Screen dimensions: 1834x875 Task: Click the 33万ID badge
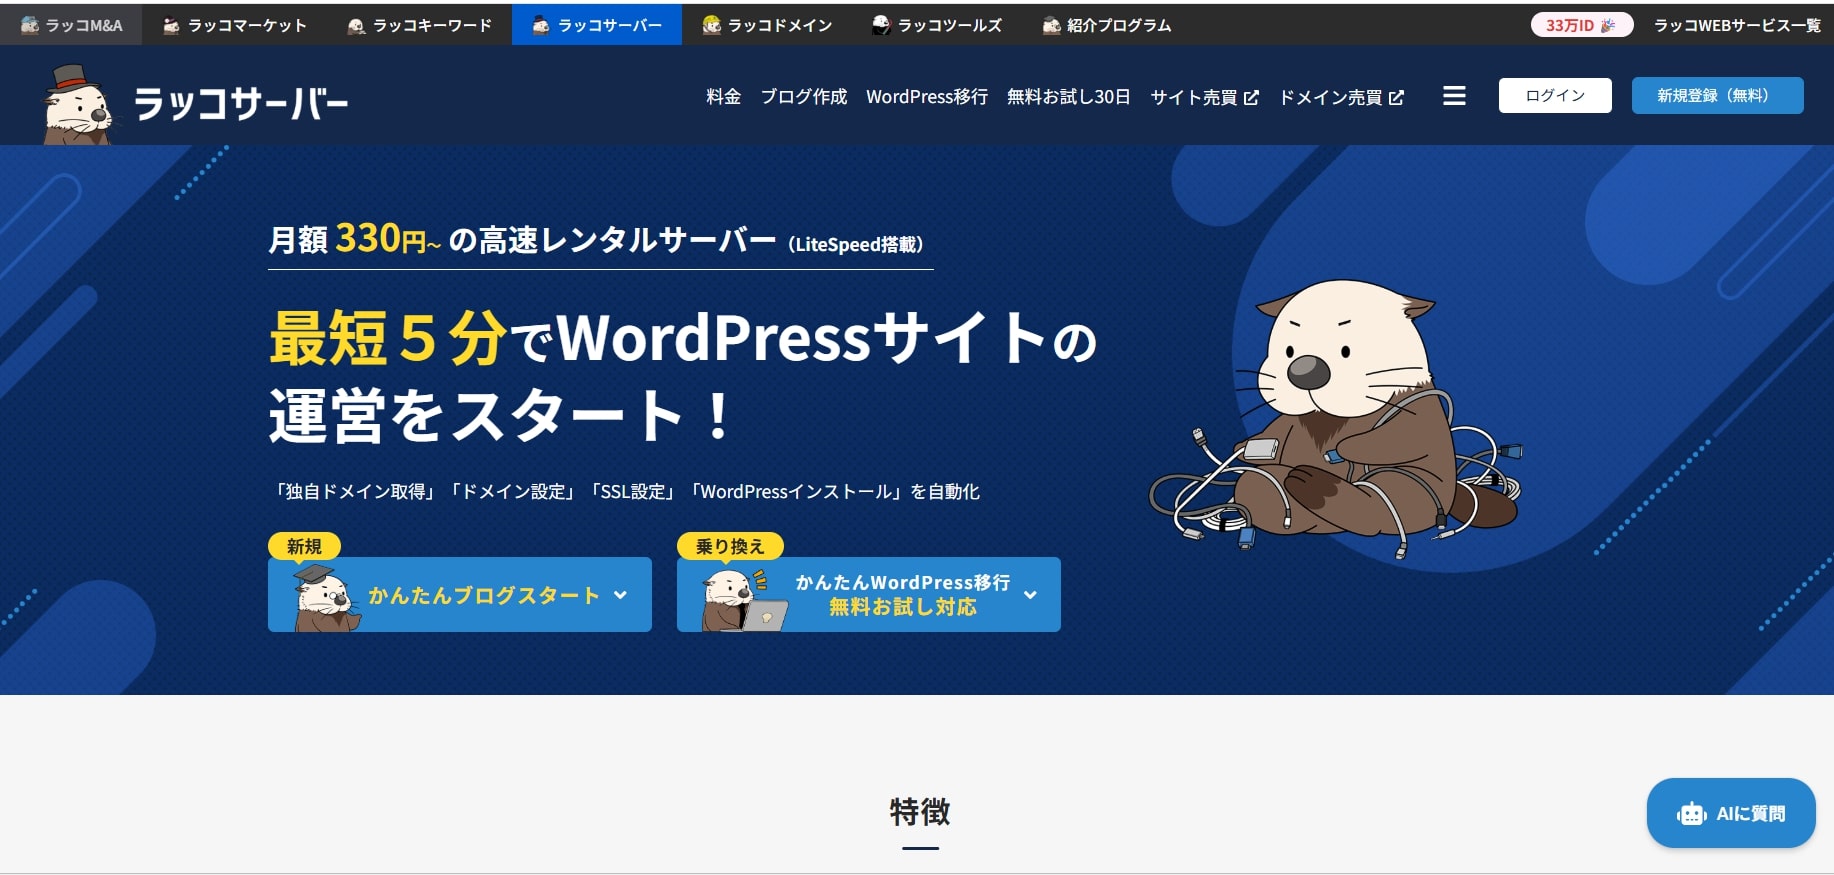[1581, 25]
